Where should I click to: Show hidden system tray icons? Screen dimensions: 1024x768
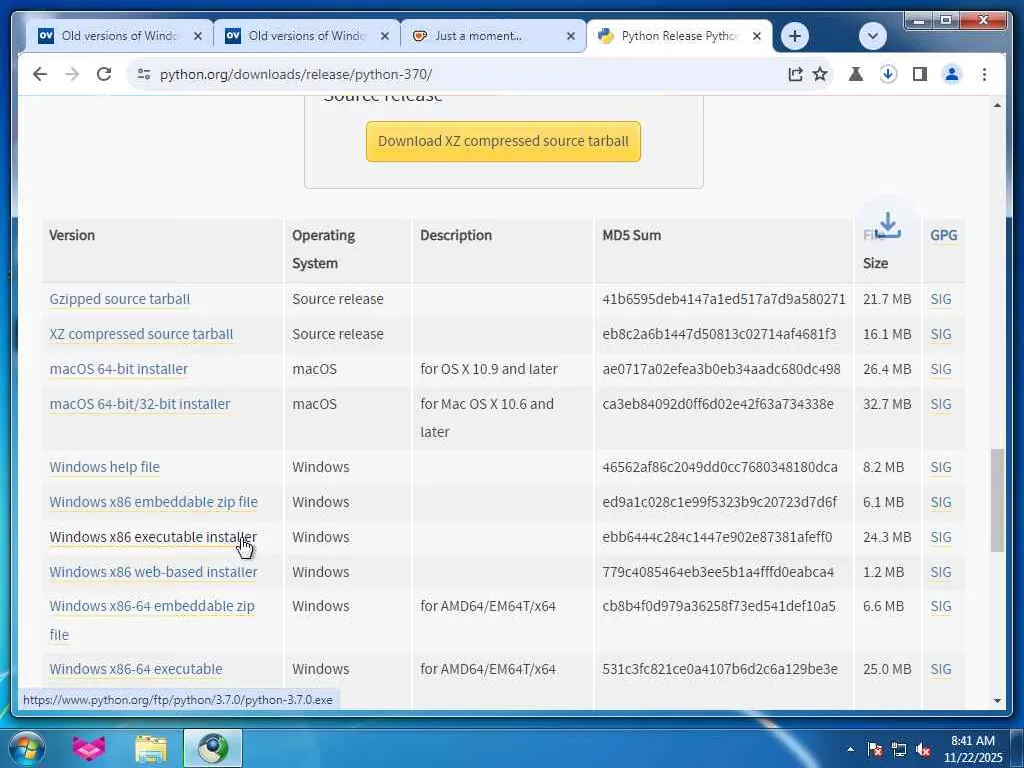click(850, 749)
